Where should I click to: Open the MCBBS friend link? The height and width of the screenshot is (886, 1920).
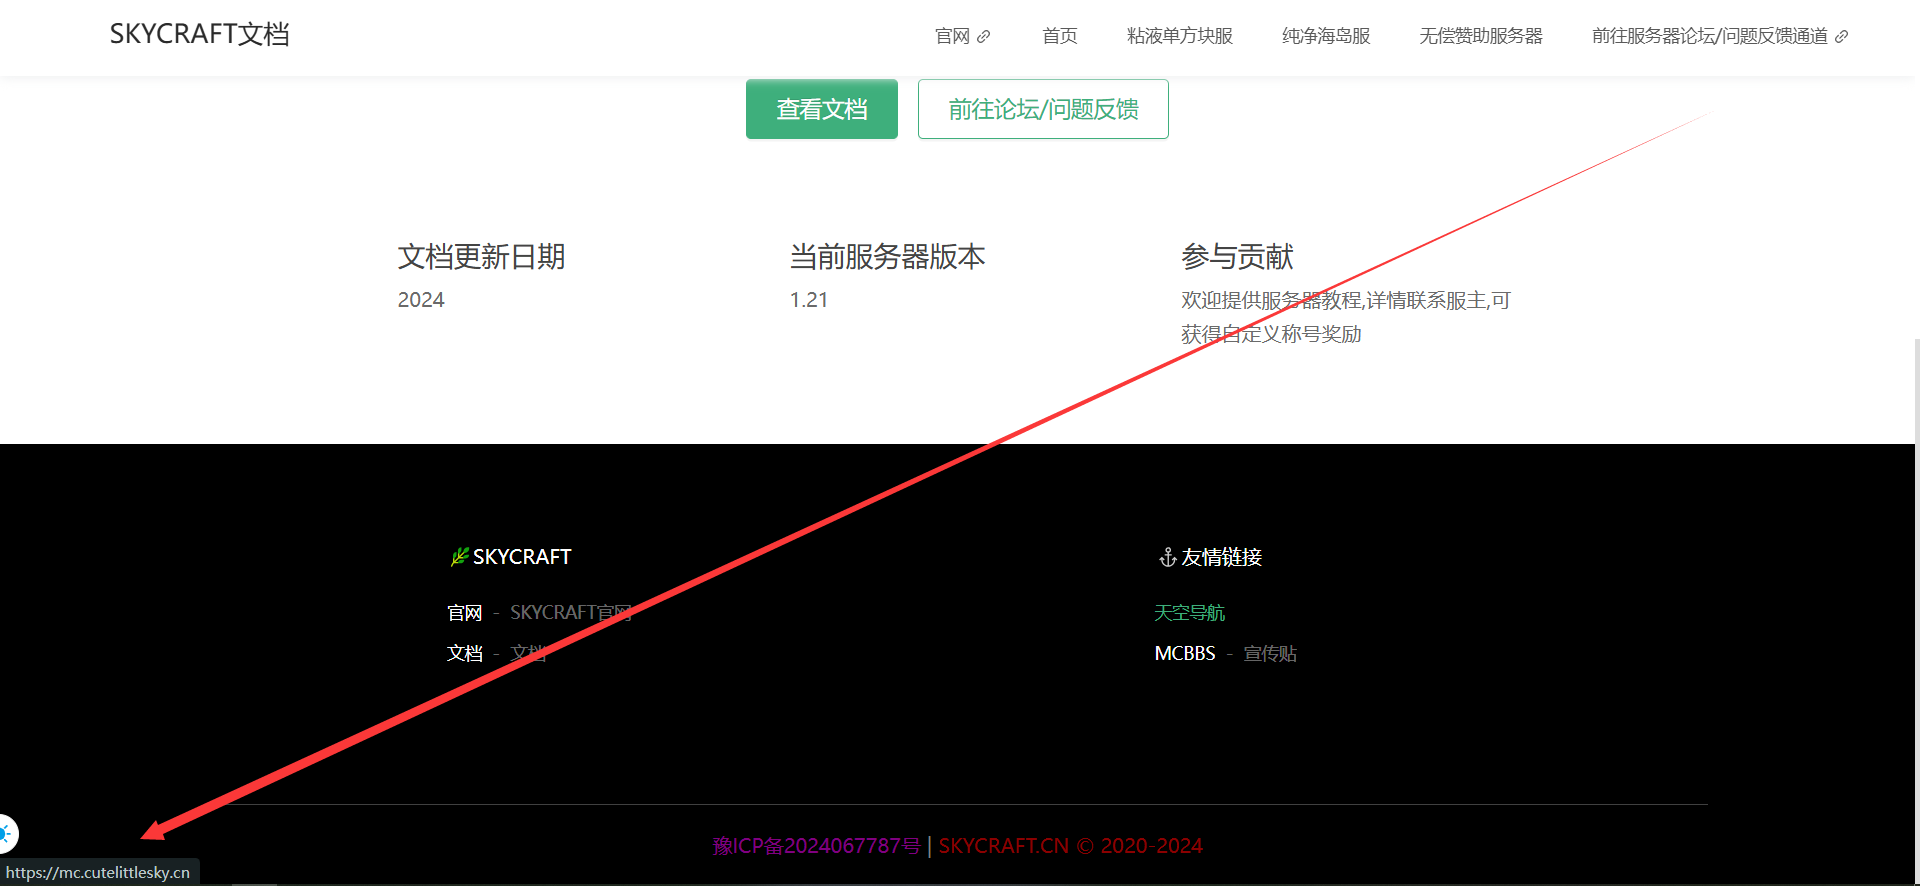click(x=1185, y=653)
